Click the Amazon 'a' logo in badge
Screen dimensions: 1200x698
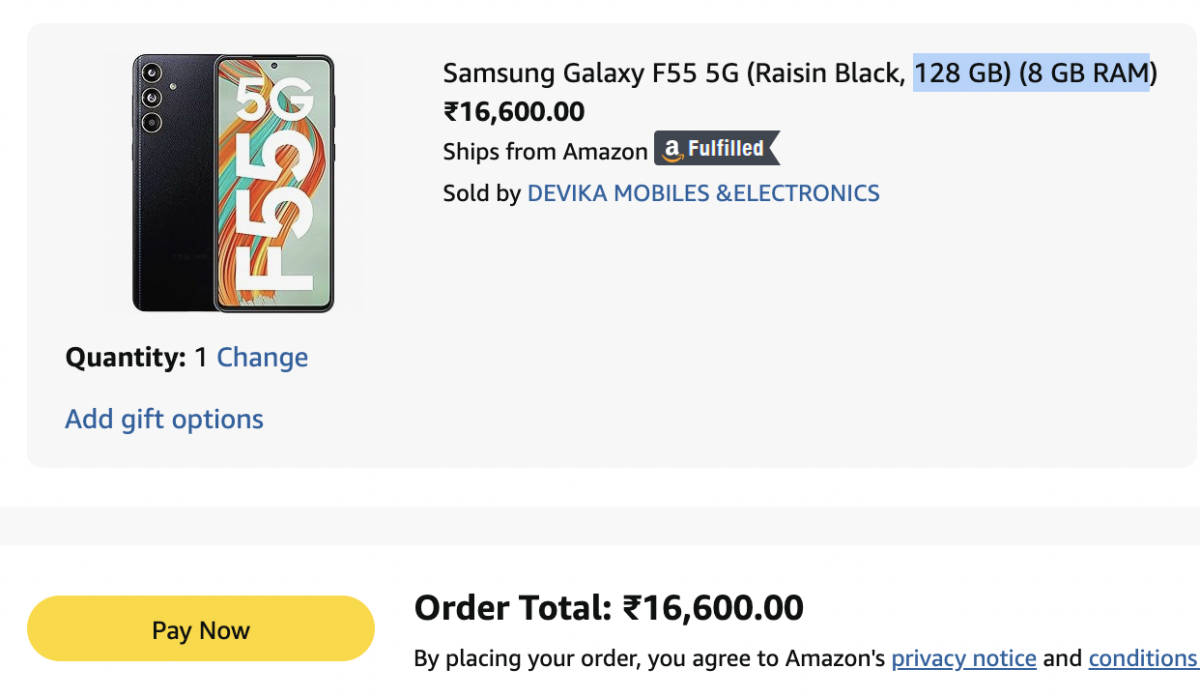672,150
